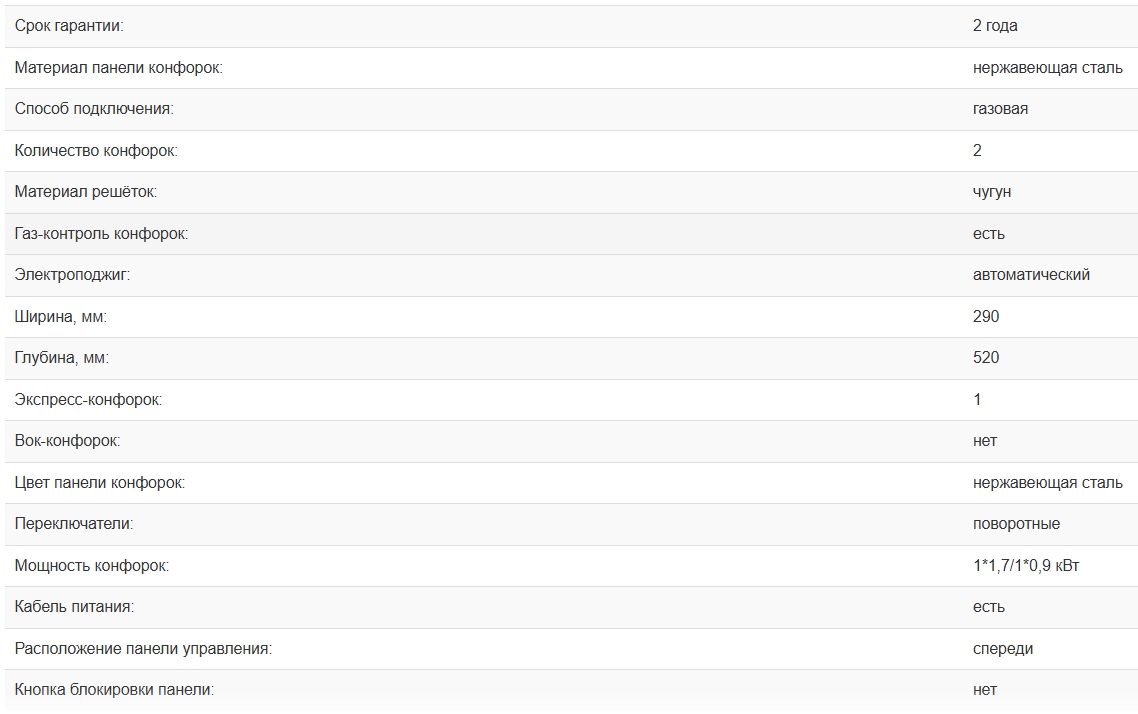
Task: Click 'Газ-контроль конфорок' label
Action: click(x=101, y=234)
